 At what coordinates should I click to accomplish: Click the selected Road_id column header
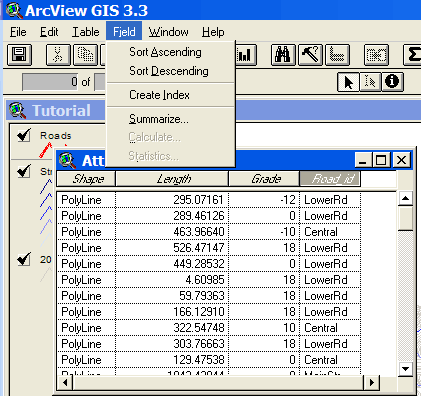330,179
